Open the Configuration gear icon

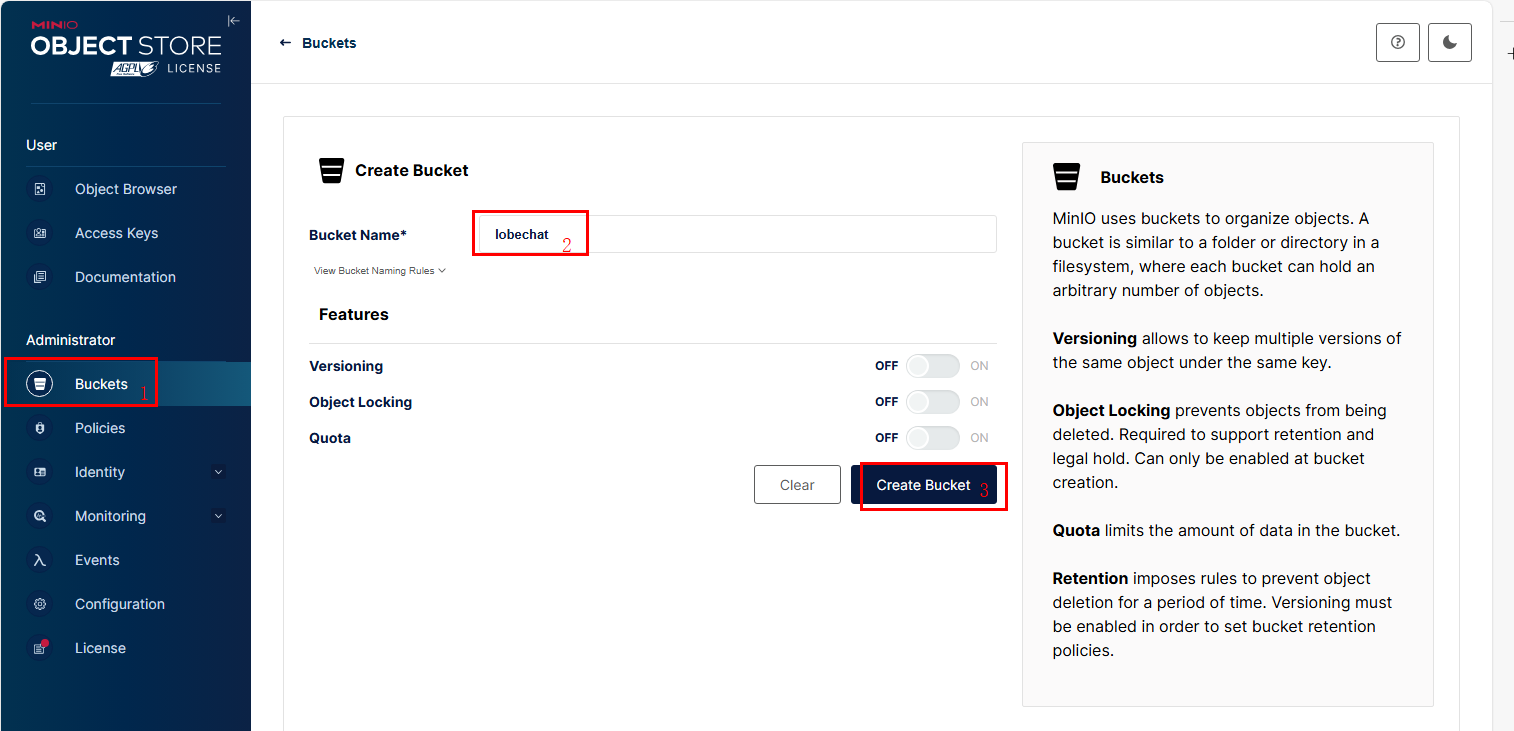(40, 604)
